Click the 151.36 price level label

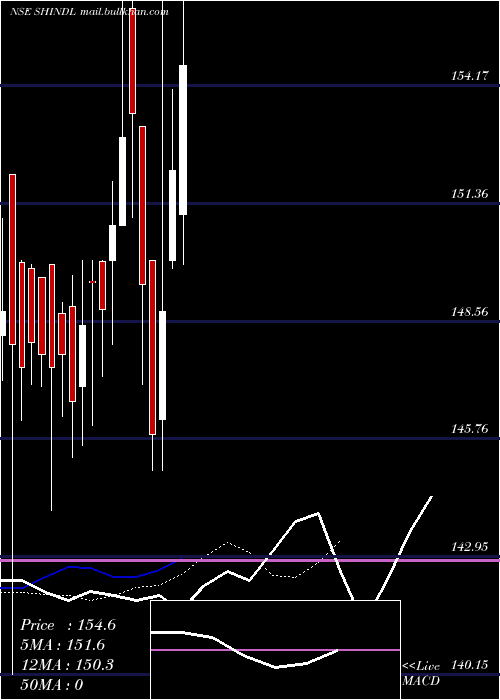coord(469,194)
